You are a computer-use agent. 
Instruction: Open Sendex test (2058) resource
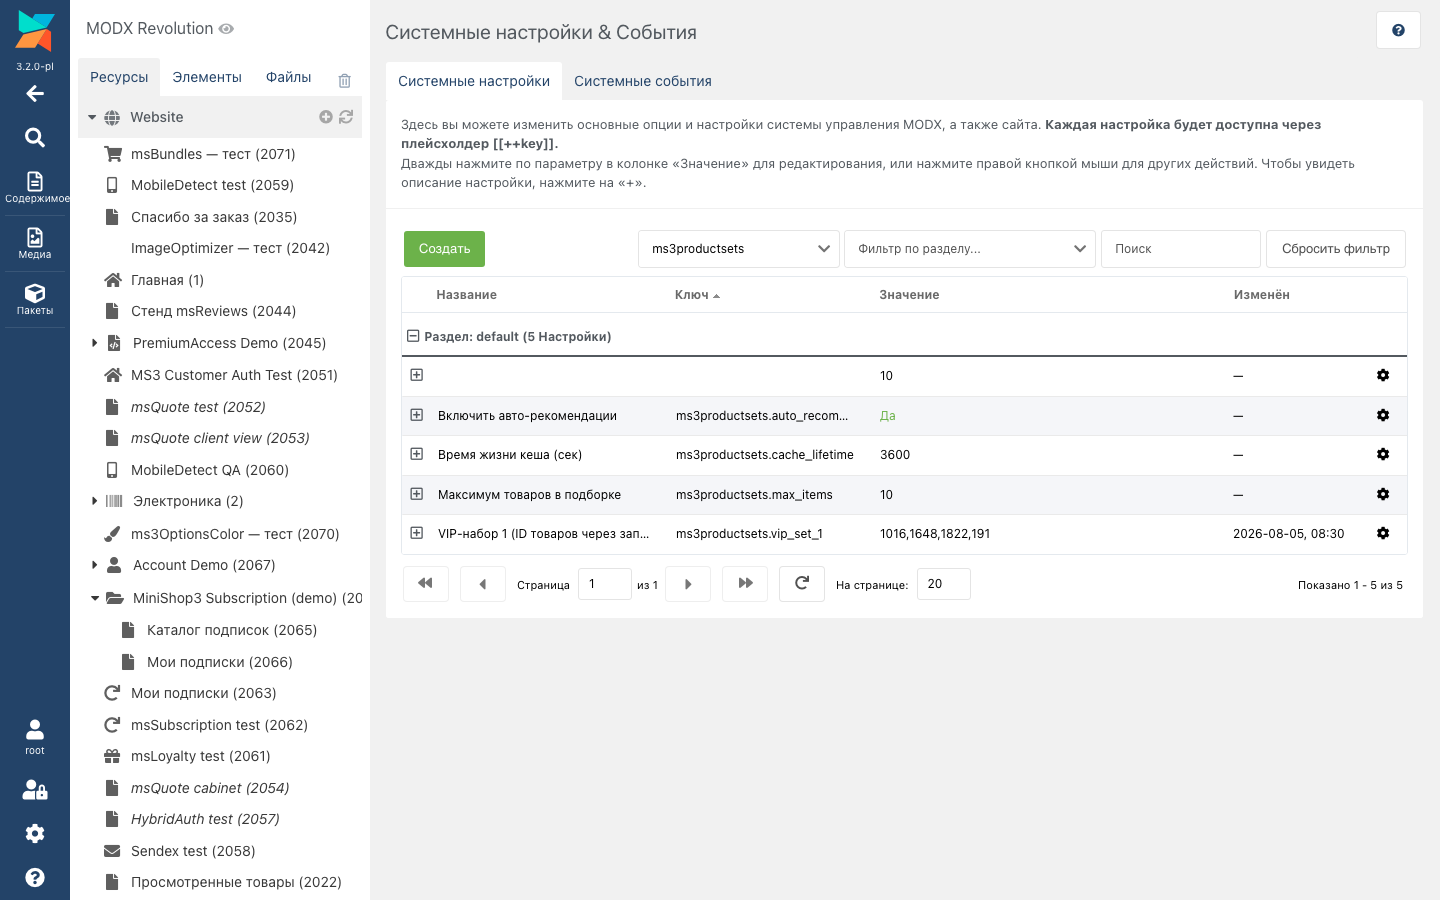pyautogui.click(x=193, y=851)
